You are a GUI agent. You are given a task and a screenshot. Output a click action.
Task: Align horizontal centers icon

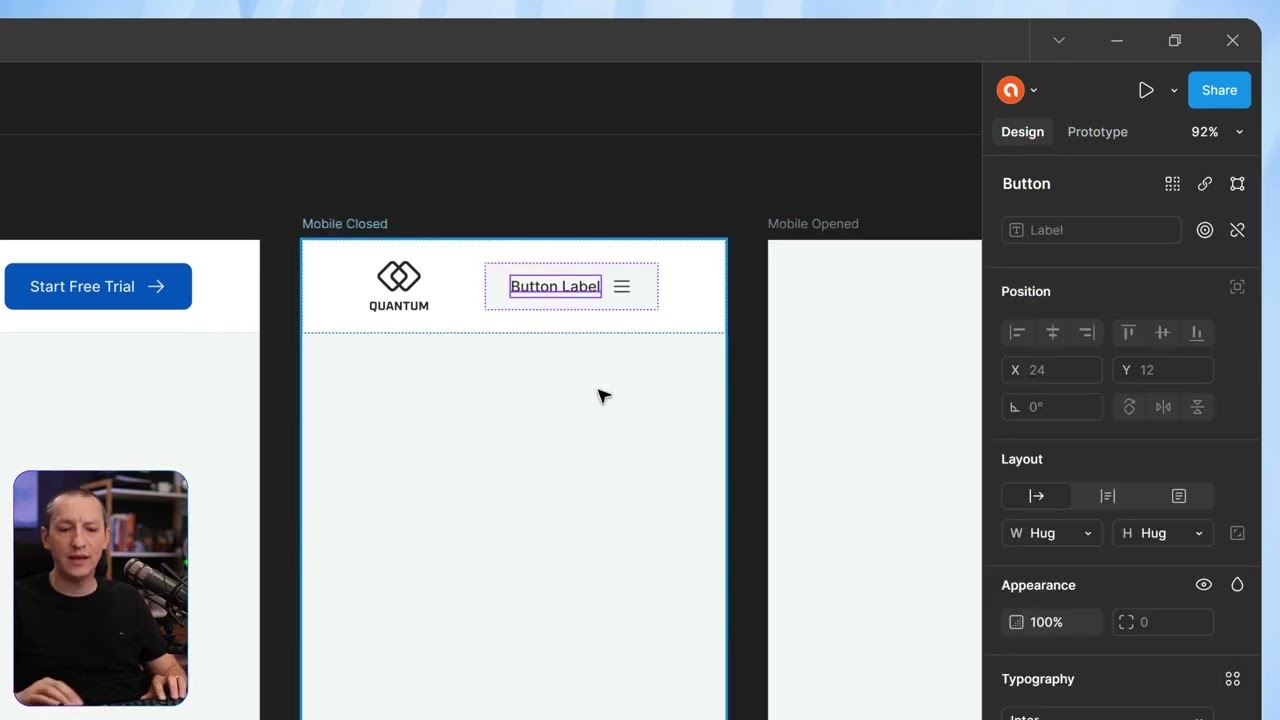[x=1052, y=333]
